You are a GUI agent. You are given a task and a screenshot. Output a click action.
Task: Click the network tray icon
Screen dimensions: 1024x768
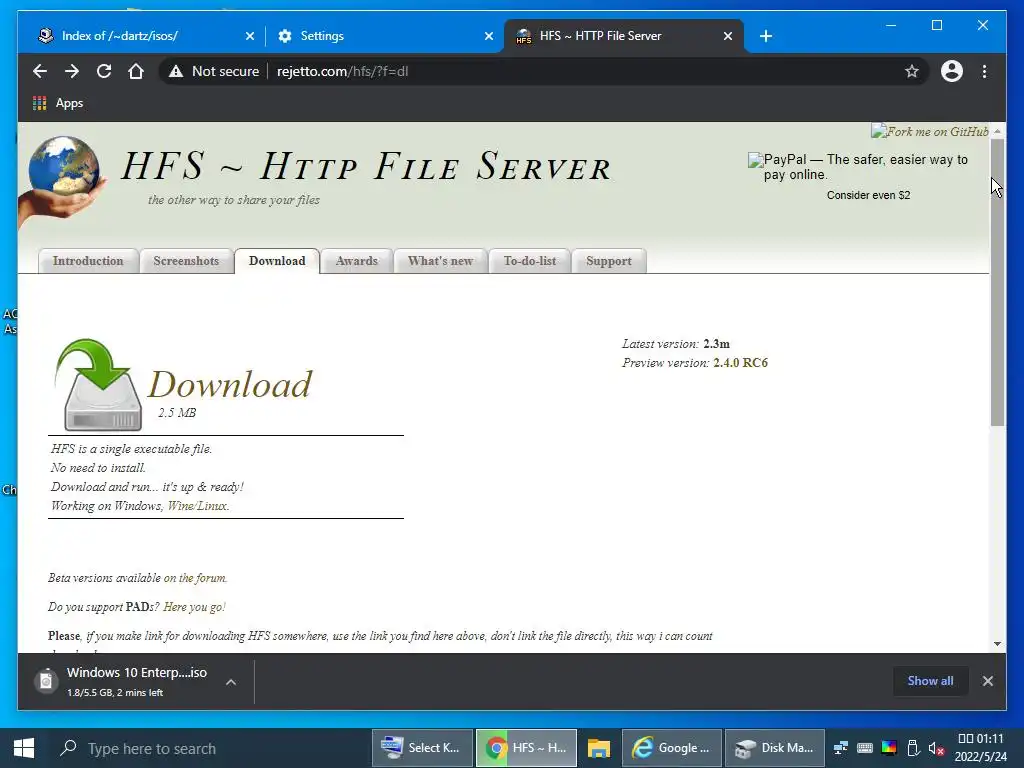[x=841, y=748]
